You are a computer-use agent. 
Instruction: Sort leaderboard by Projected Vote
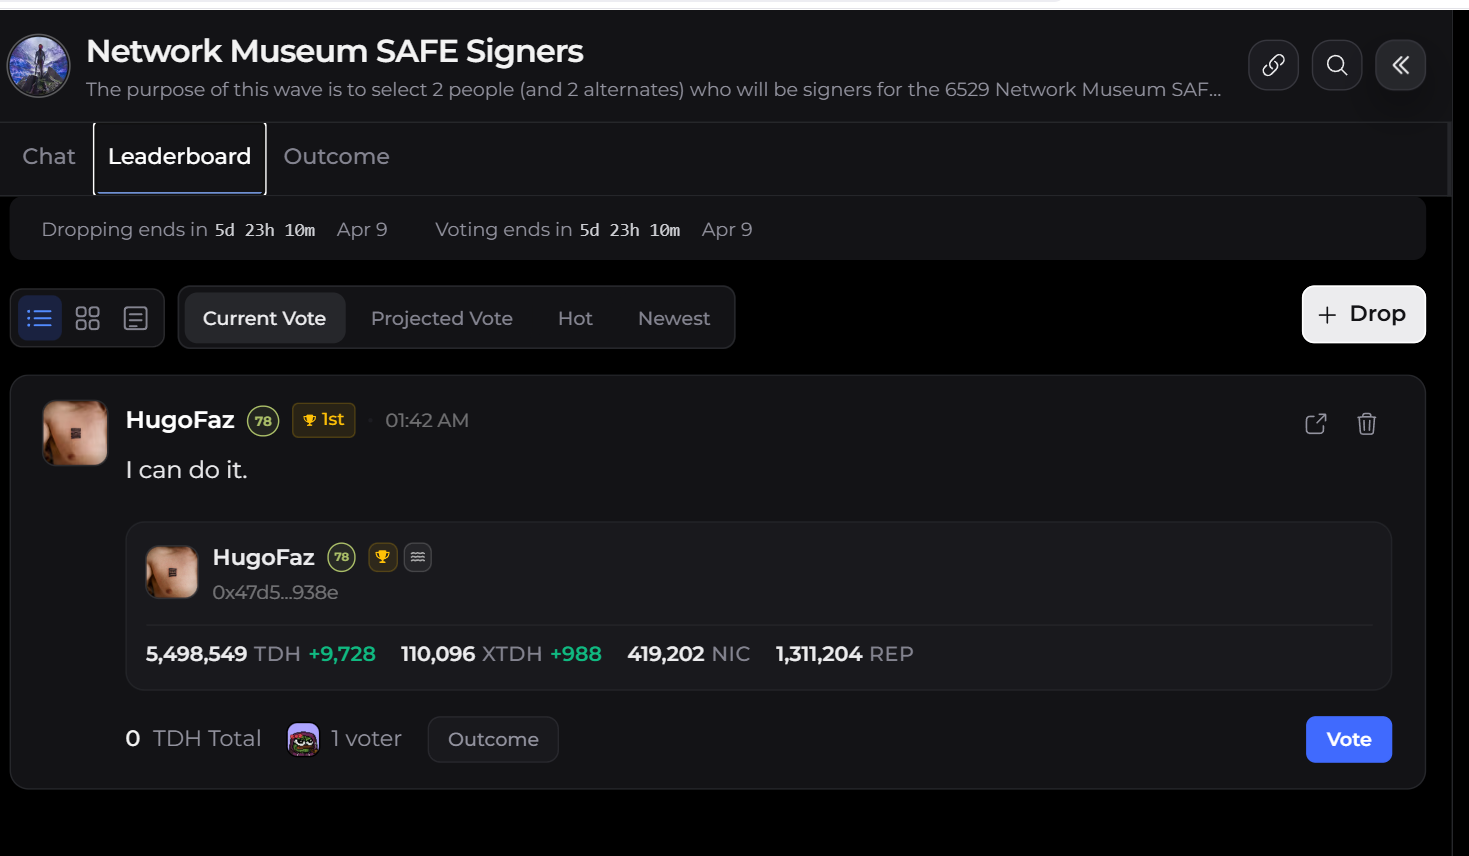(441, 318)
